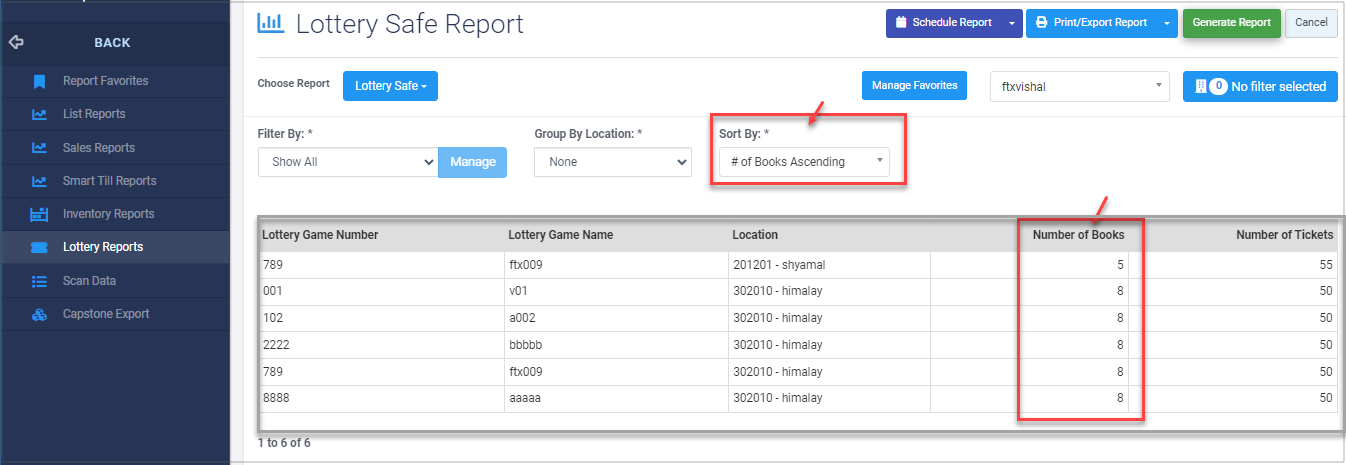Click the Scan Data list icon
1346x465 pixels.
(x=39, y=281)
